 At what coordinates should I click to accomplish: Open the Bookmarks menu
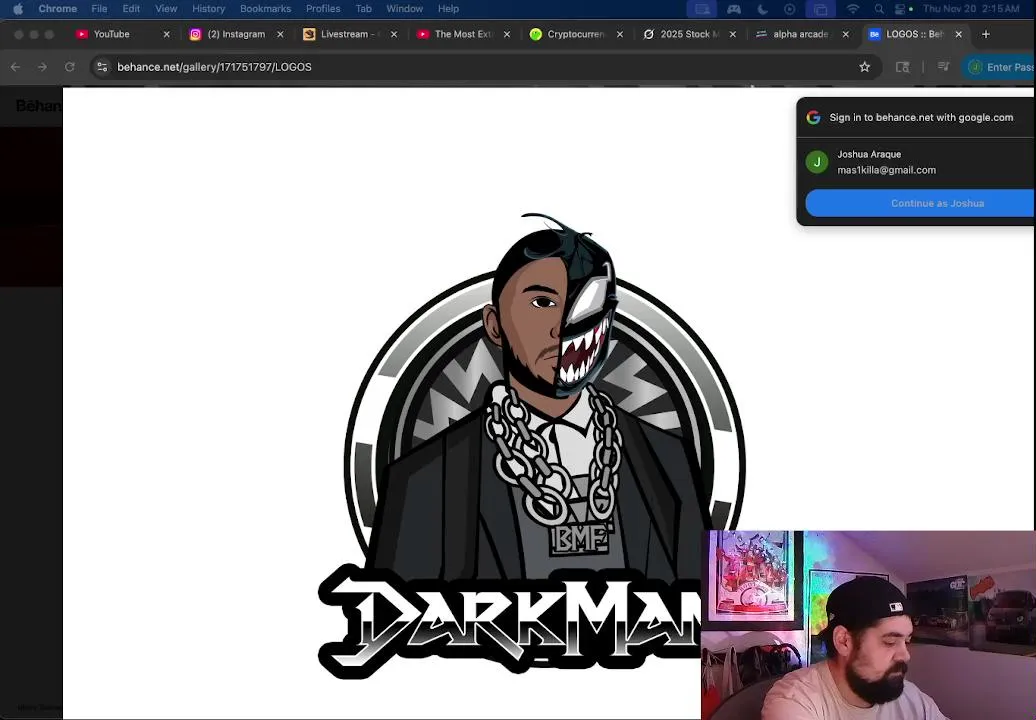pyautogui.click(x=265, y=9)
